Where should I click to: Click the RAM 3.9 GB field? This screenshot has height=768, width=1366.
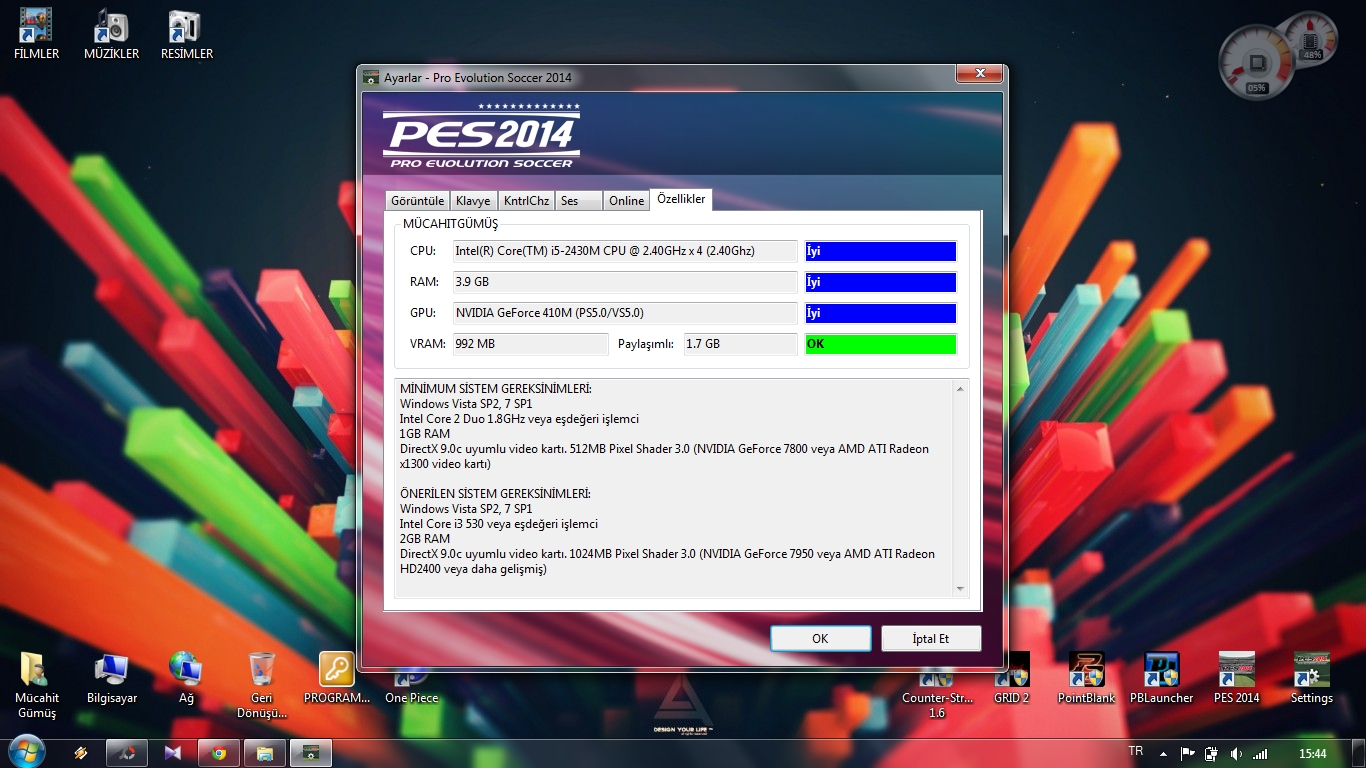point(625,282)
